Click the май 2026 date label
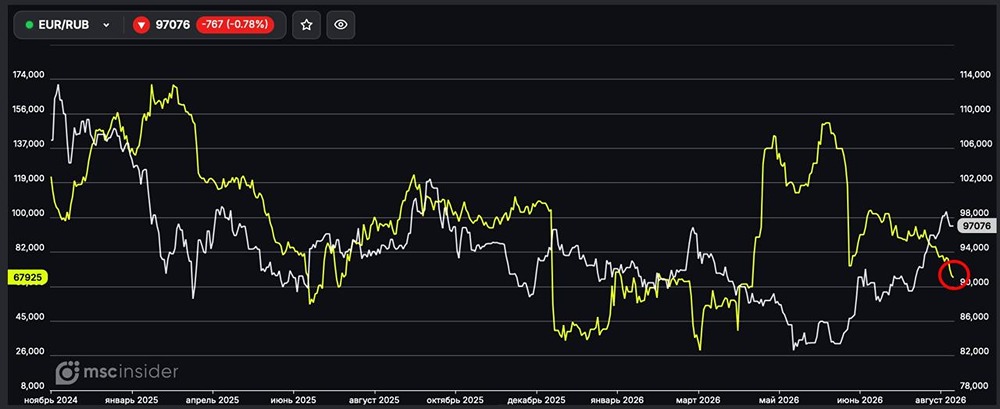The image size is (1000, 409). [779, 399]
